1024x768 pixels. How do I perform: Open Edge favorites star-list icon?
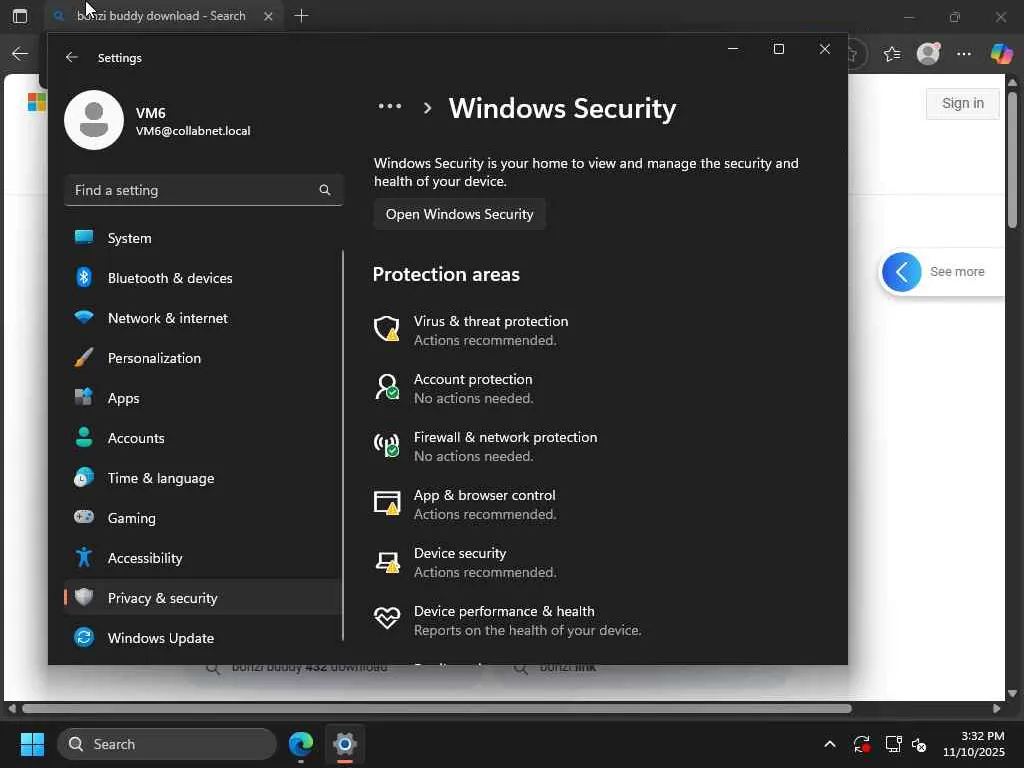[x=892, y=54]
